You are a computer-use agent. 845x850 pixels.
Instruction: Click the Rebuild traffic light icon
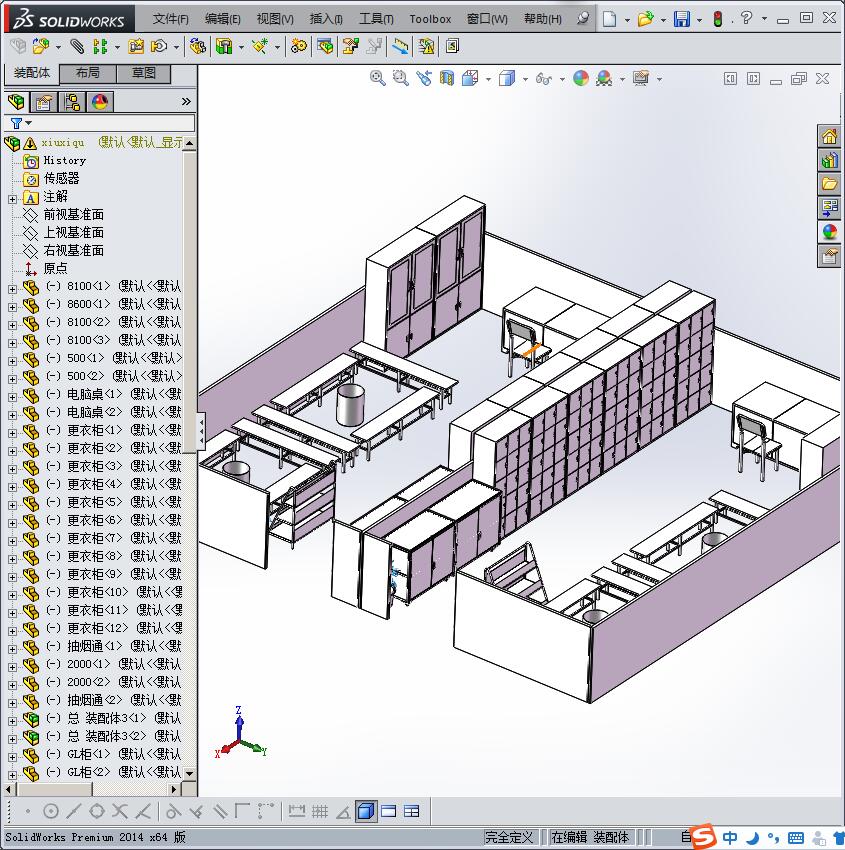pos(718,20)
